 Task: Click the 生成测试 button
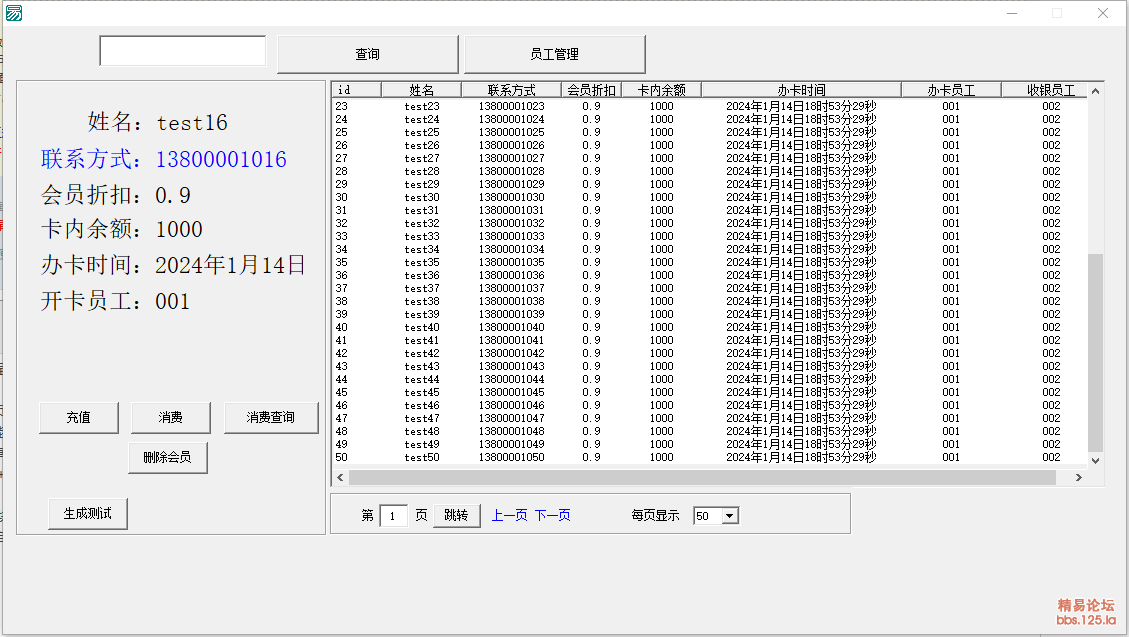(88, 513)
